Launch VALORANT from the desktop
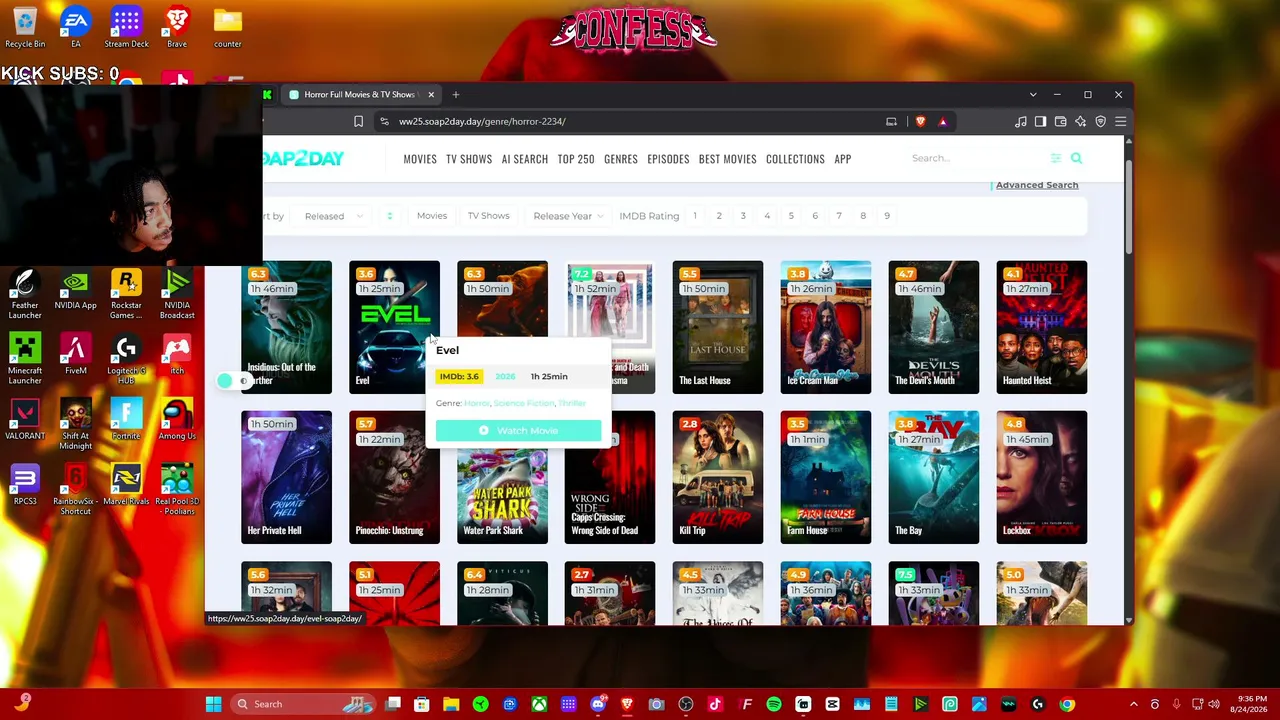This screenshot has width=1280, height=720. (25, 420)
